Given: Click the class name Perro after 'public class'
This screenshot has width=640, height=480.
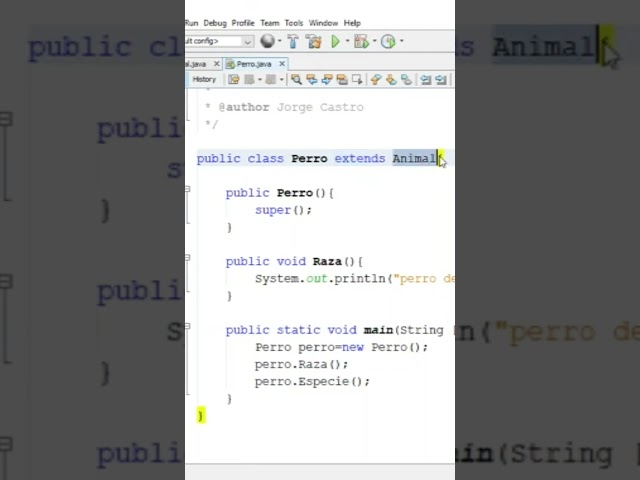Looking at the screenshot, I should 309,158.
